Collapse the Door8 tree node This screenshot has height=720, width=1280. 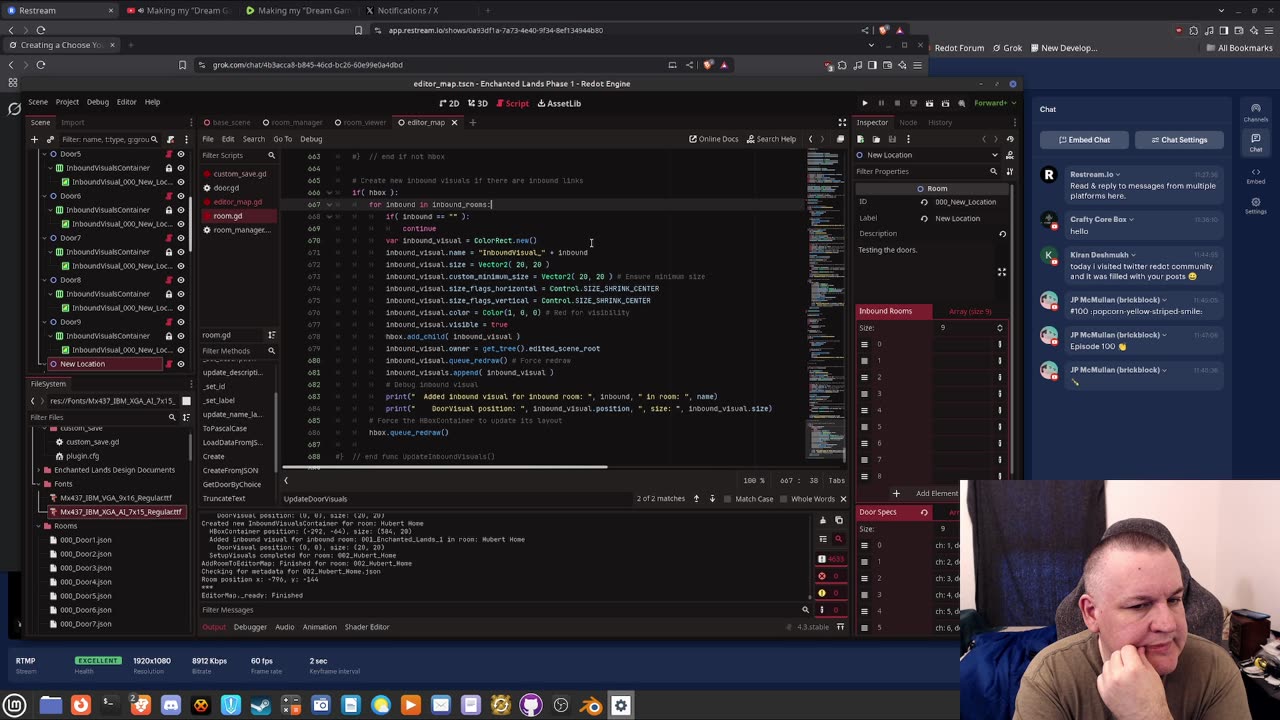[x=43, y=280]
